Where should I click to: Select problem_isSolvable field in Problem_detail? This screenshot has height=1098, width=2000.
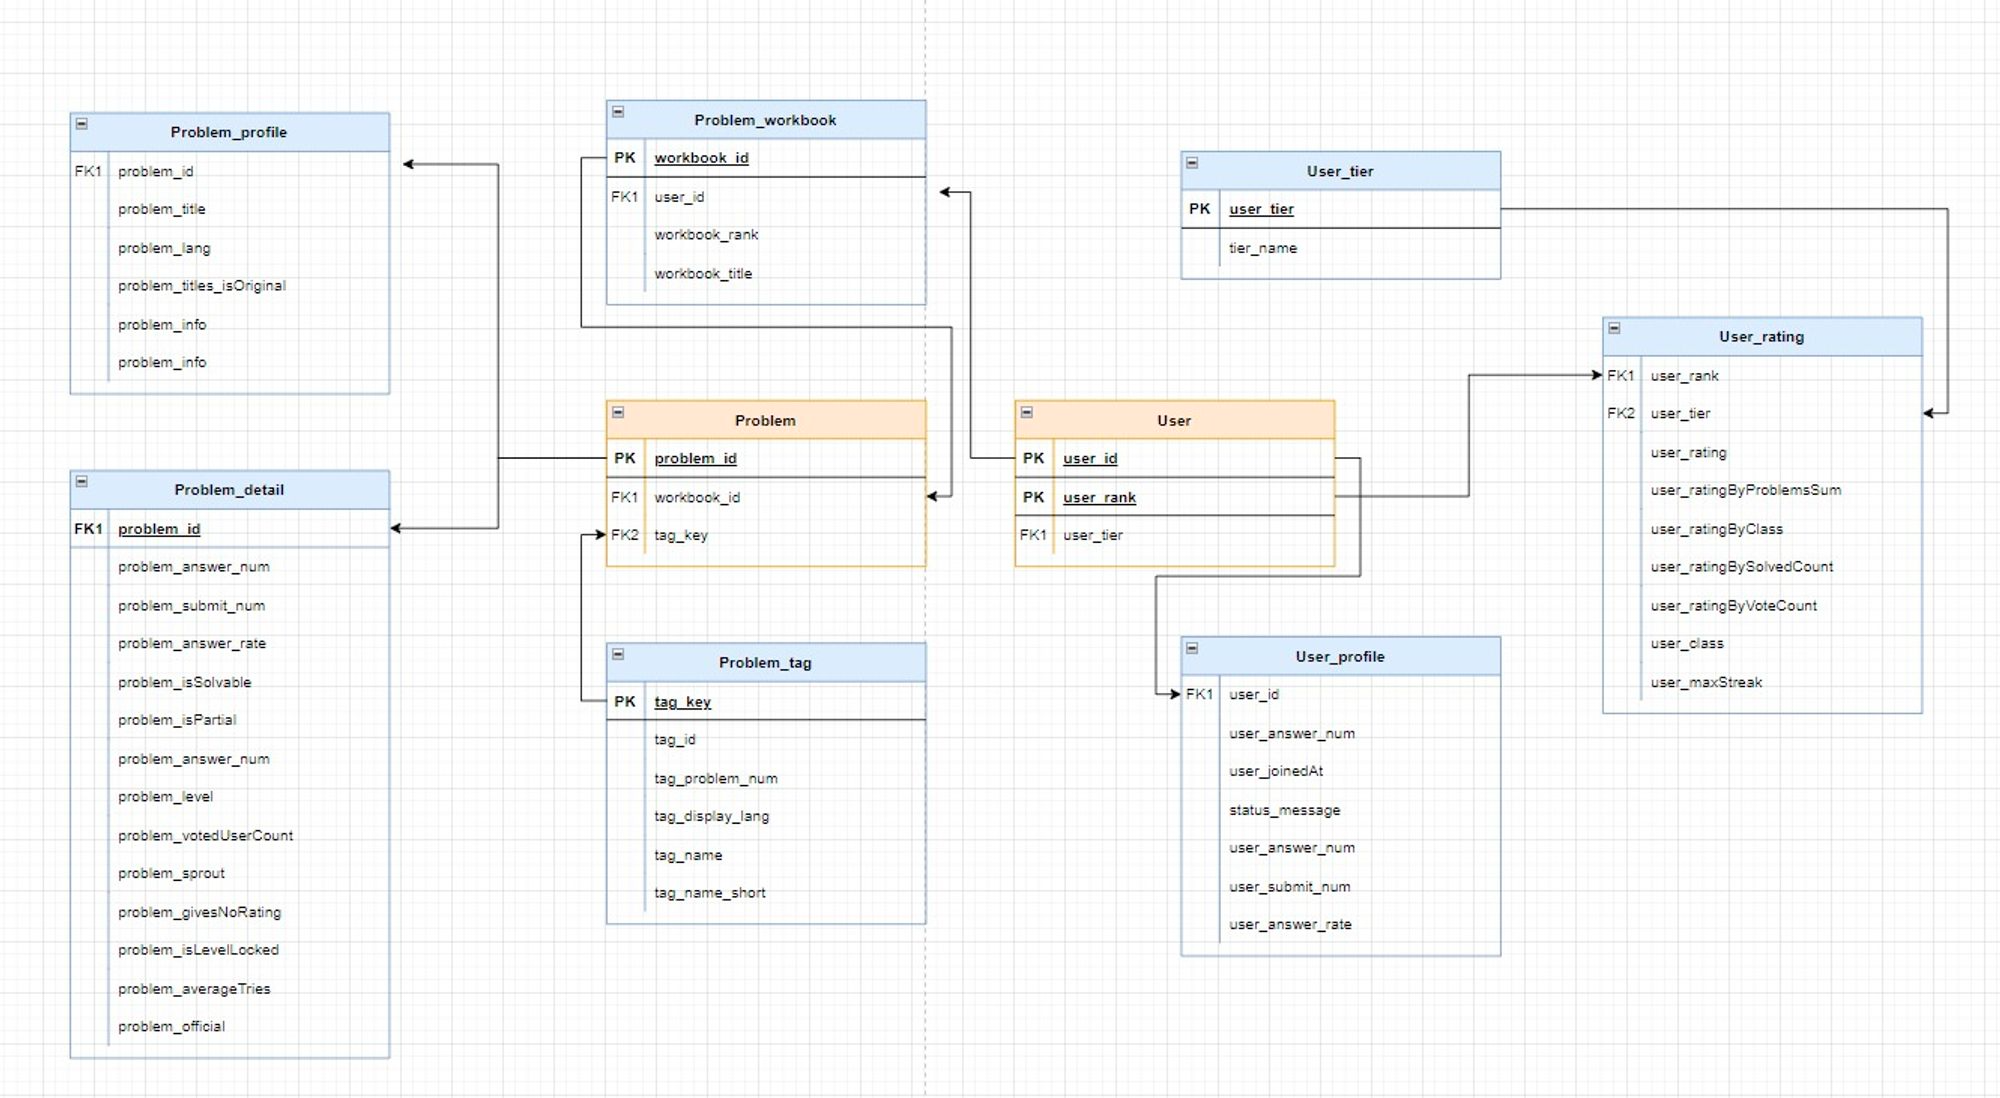pyautogui.click(x=184, y=683)
